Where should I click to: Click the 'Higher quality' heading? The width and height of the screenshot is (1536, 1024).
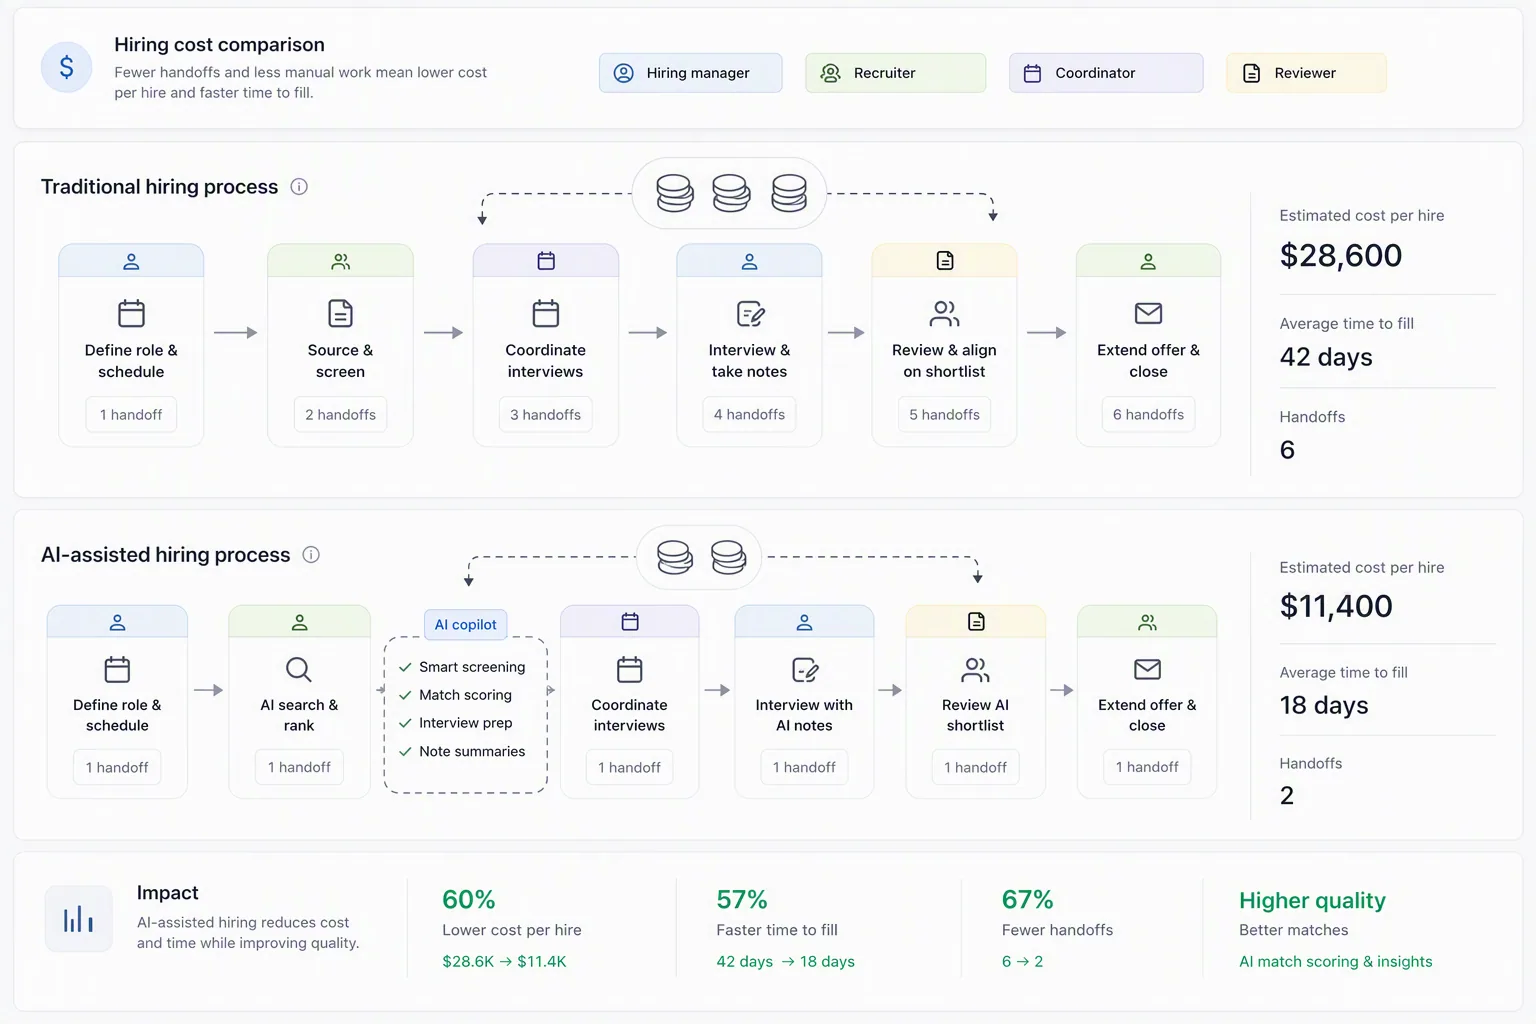1312,900
